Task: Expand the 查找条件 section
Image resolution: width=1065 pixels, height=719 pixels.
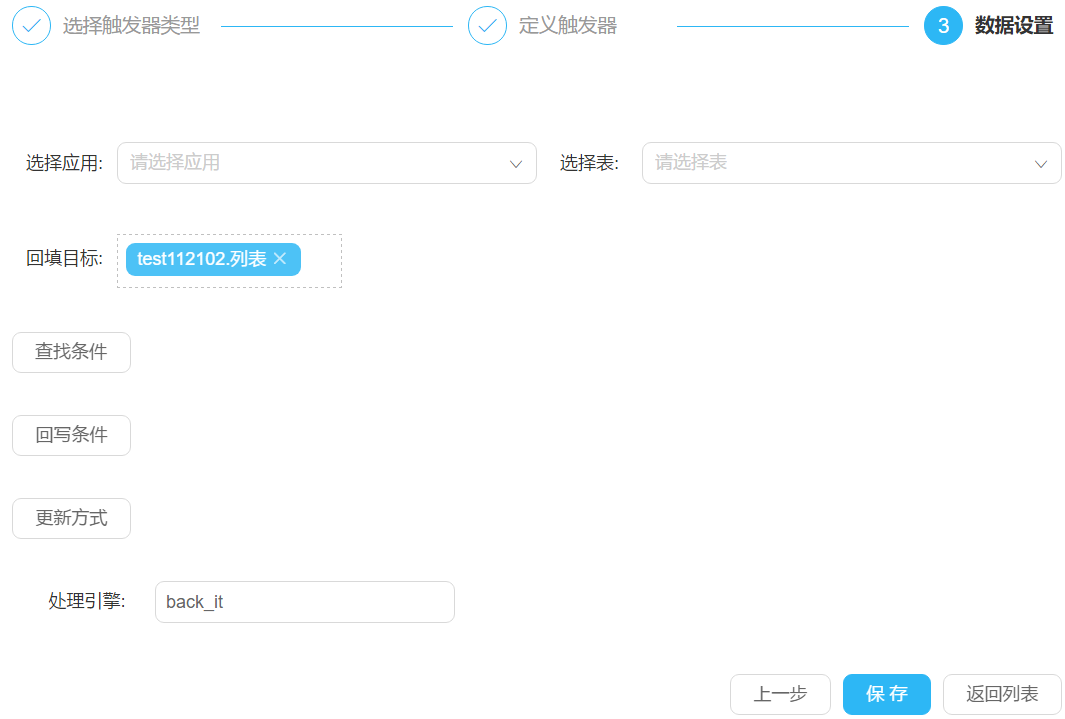Action: coord(71,352)
